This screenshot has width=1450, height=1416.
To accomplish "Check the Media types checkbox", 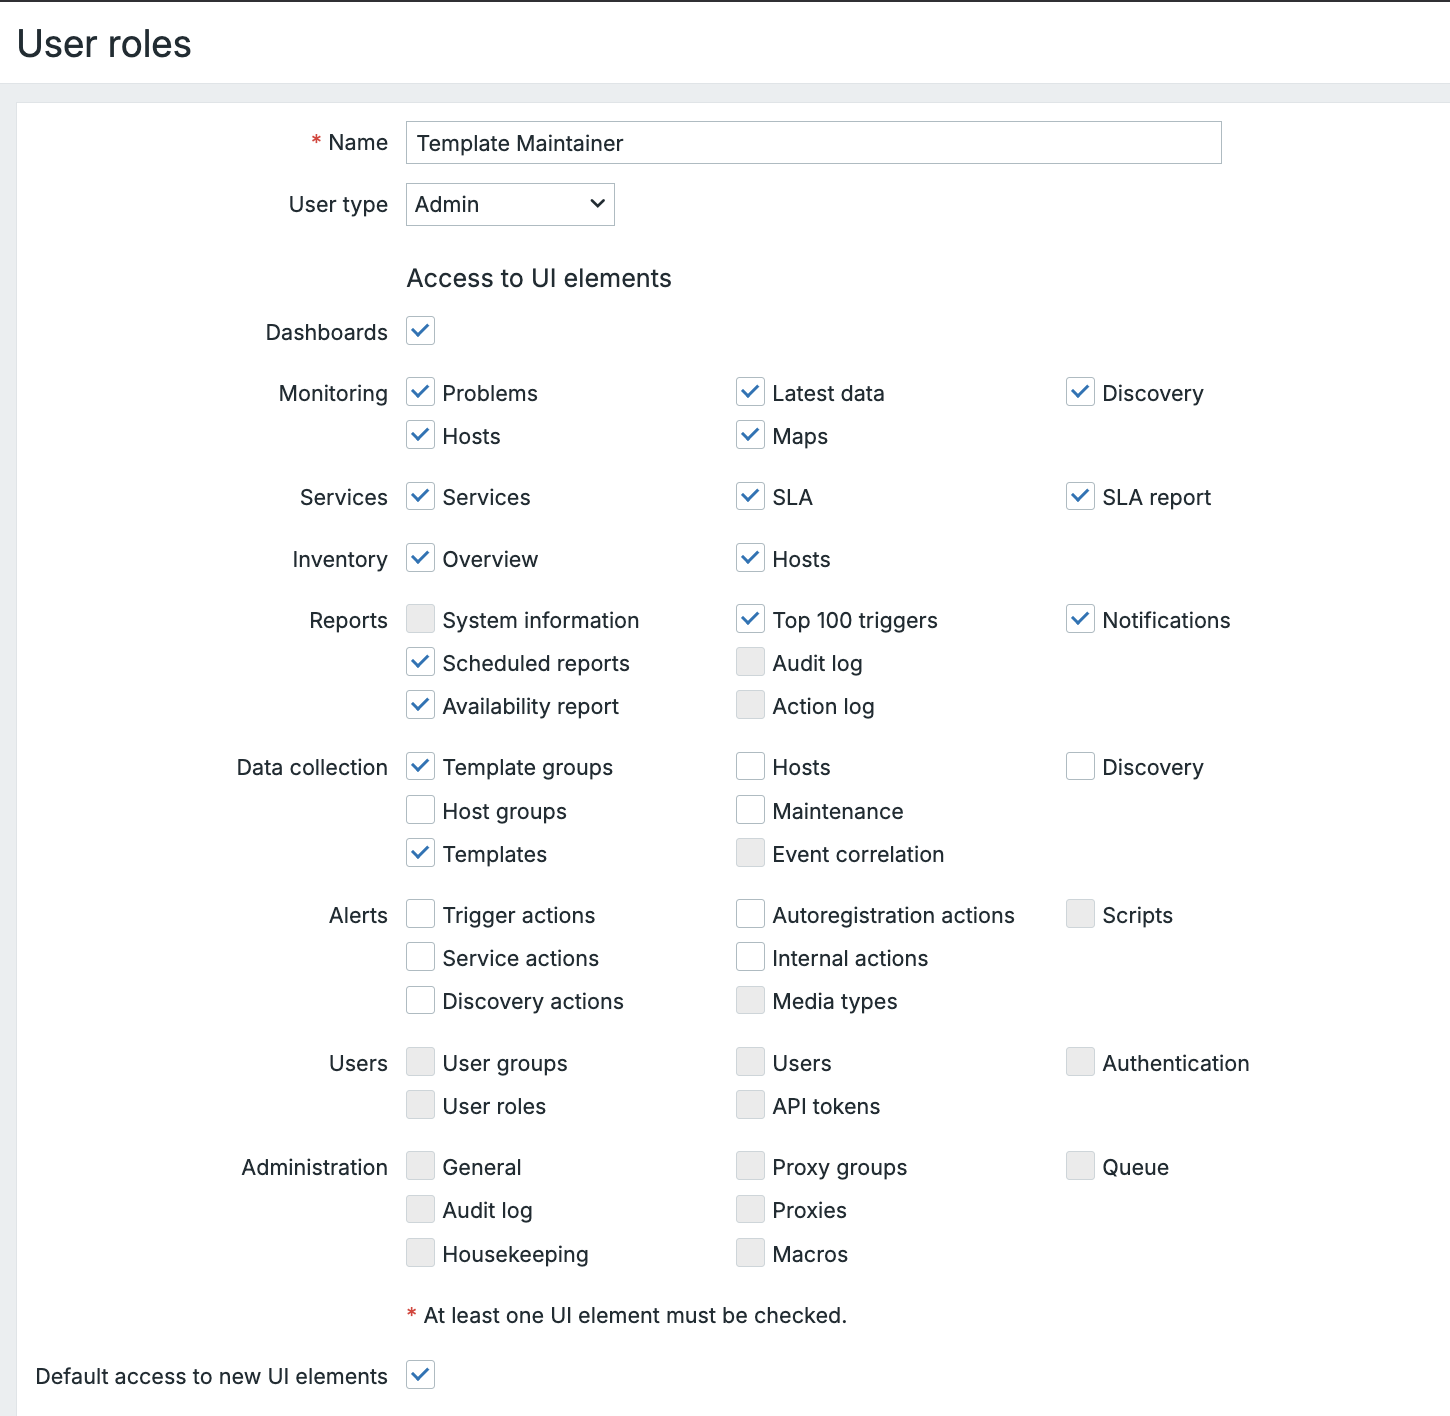I will (x=750, y=999).
